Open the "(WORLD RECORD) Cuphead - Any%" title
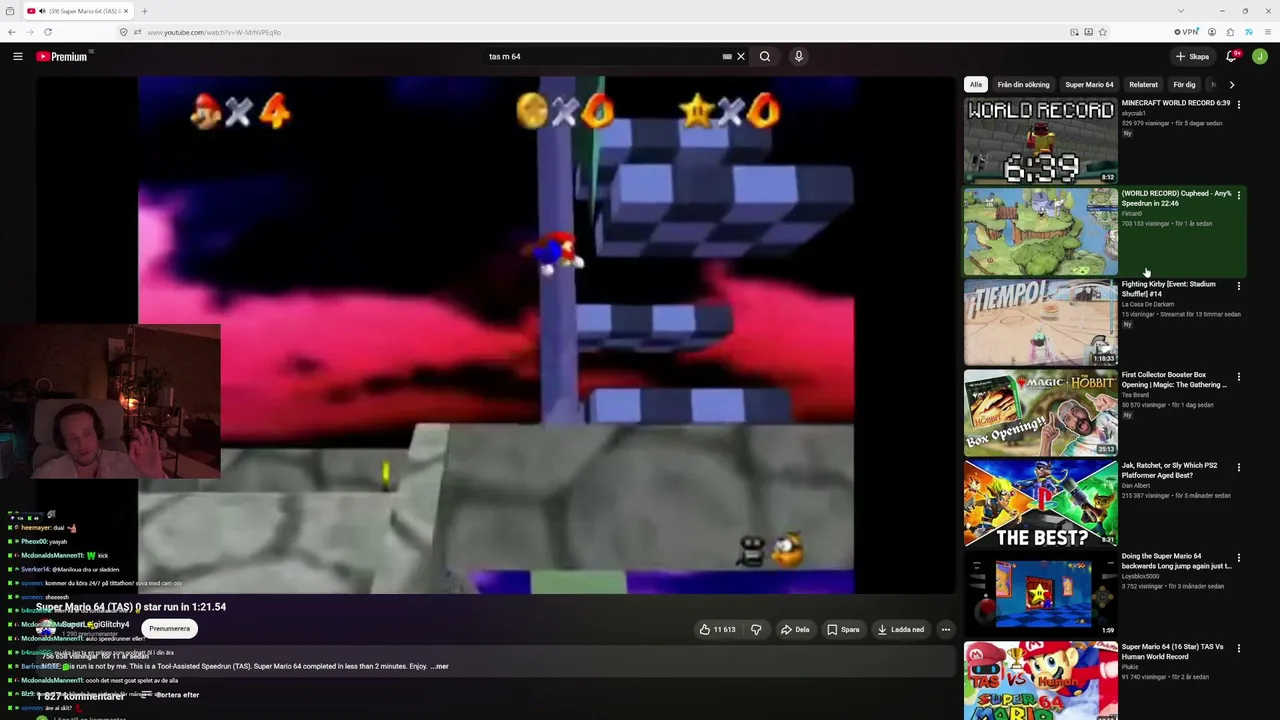1280x720 pixels. coord(1176,198)
